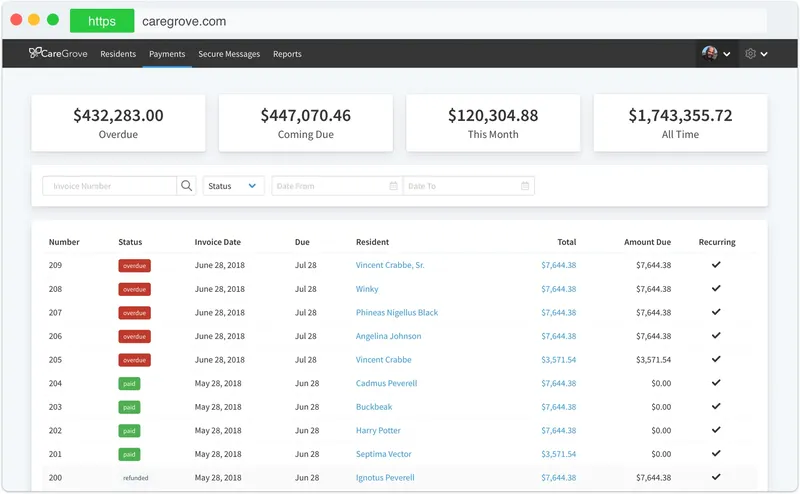Screen dimensions: 800x494
Task: Open resident Angelina Johnson
Action: (x=388, y=336)
